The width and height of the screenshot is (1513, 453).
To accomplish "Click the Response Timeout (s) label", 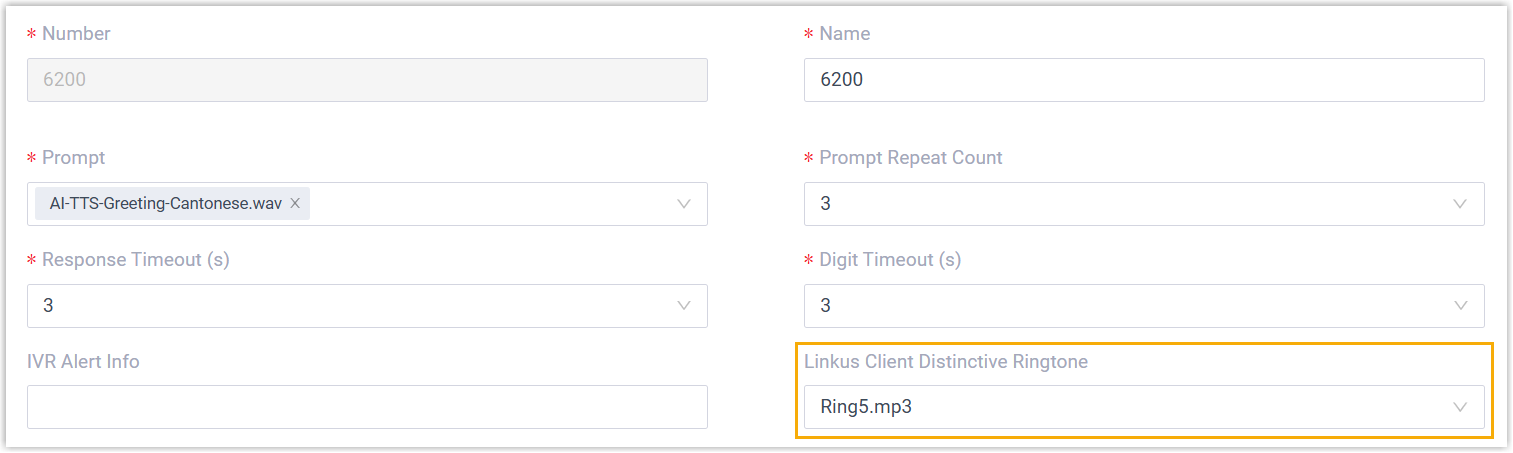I will pyautogui.click(x=135, y=260).
